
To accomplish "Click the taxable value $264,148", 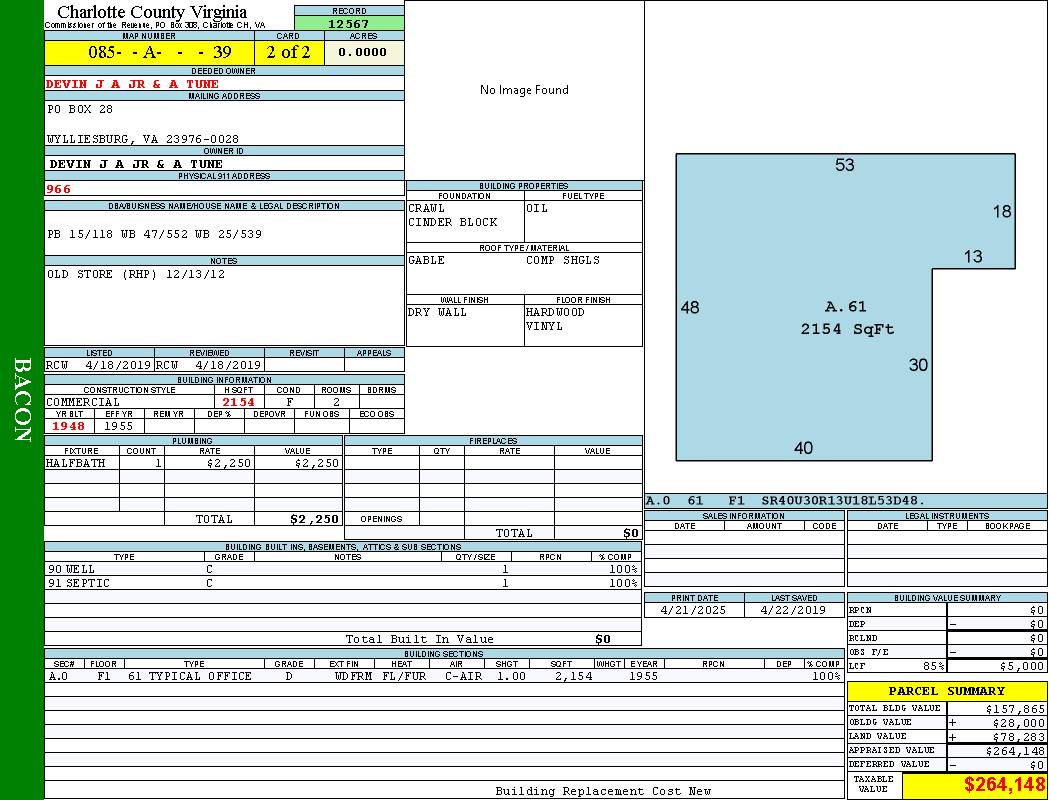I will pyautogui.click(x=1003, y=785).
